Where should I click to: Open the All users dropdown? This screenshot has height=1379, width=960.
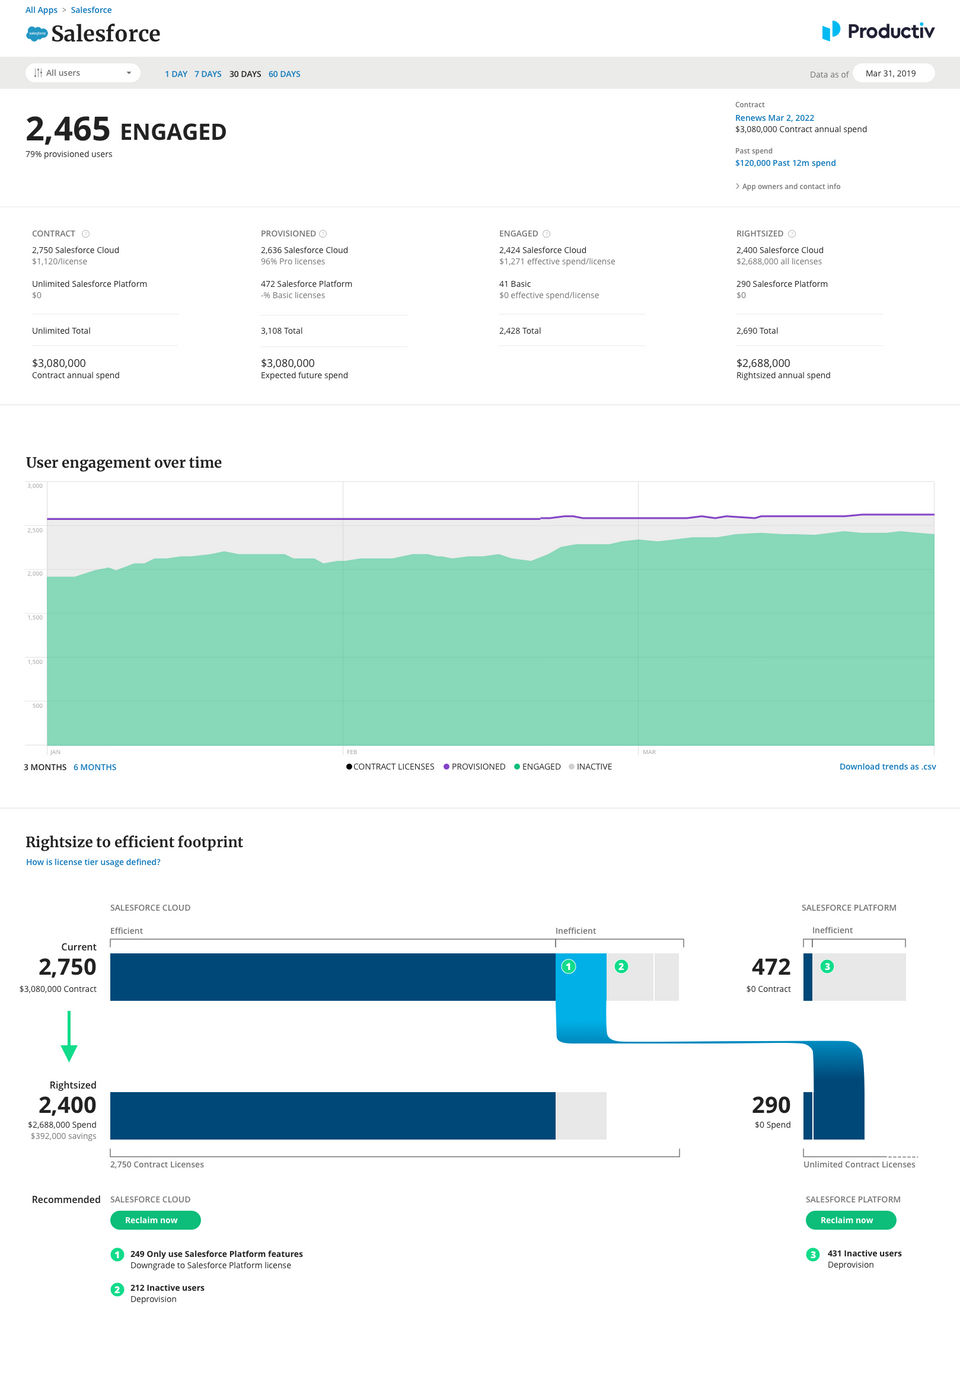(x=82, y=73)
